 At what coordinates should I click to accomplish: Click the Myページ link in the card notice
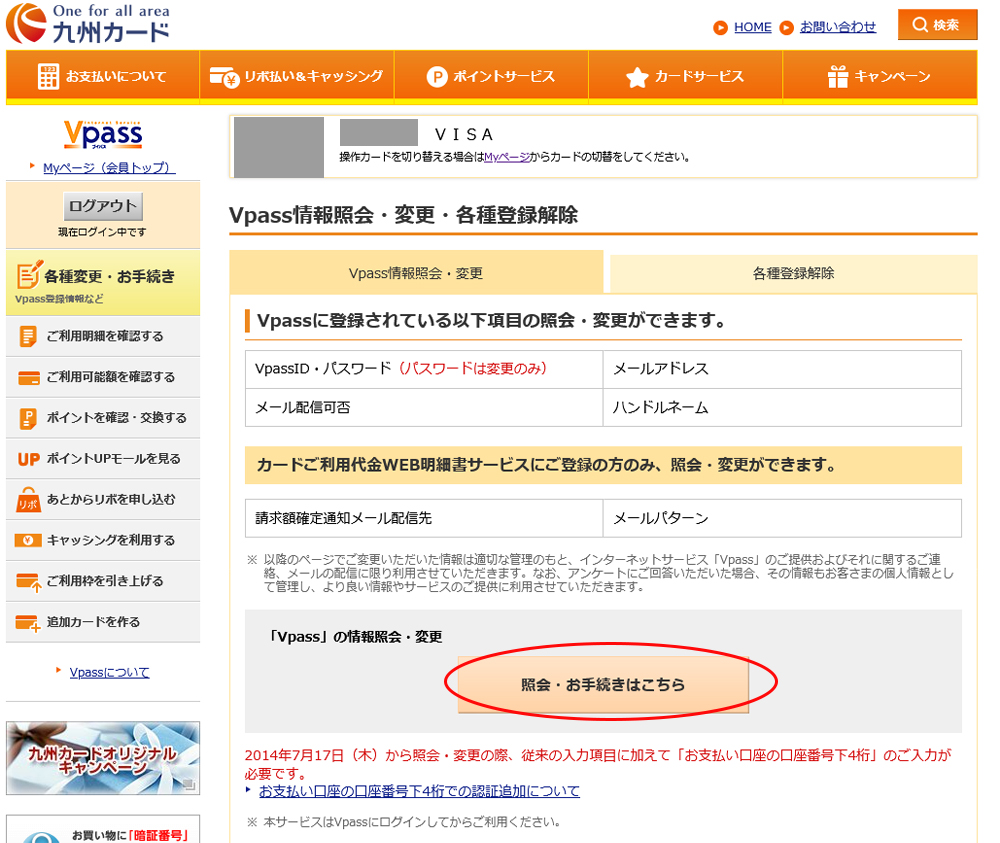pyautogui.click(x=506, y=157)
